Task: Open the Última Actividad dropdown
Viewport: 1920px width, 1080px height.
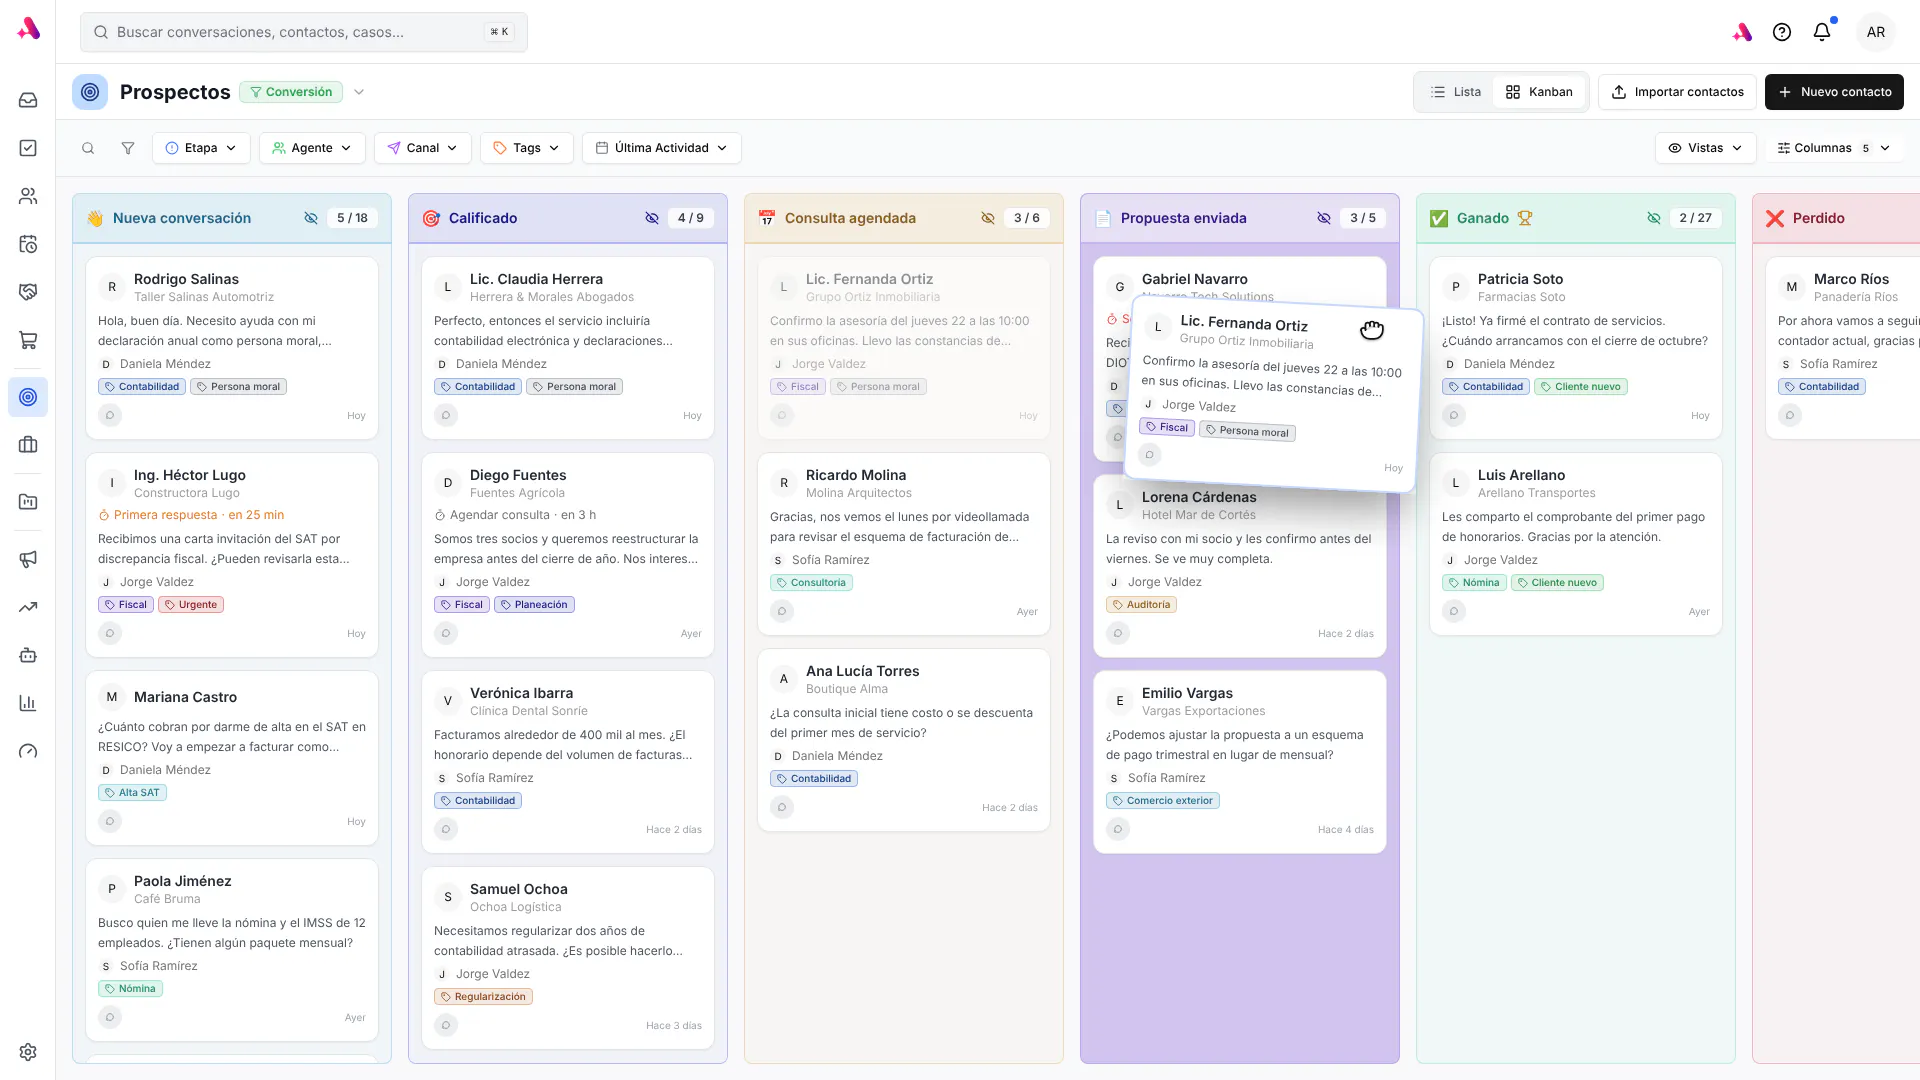Action: 662,148
